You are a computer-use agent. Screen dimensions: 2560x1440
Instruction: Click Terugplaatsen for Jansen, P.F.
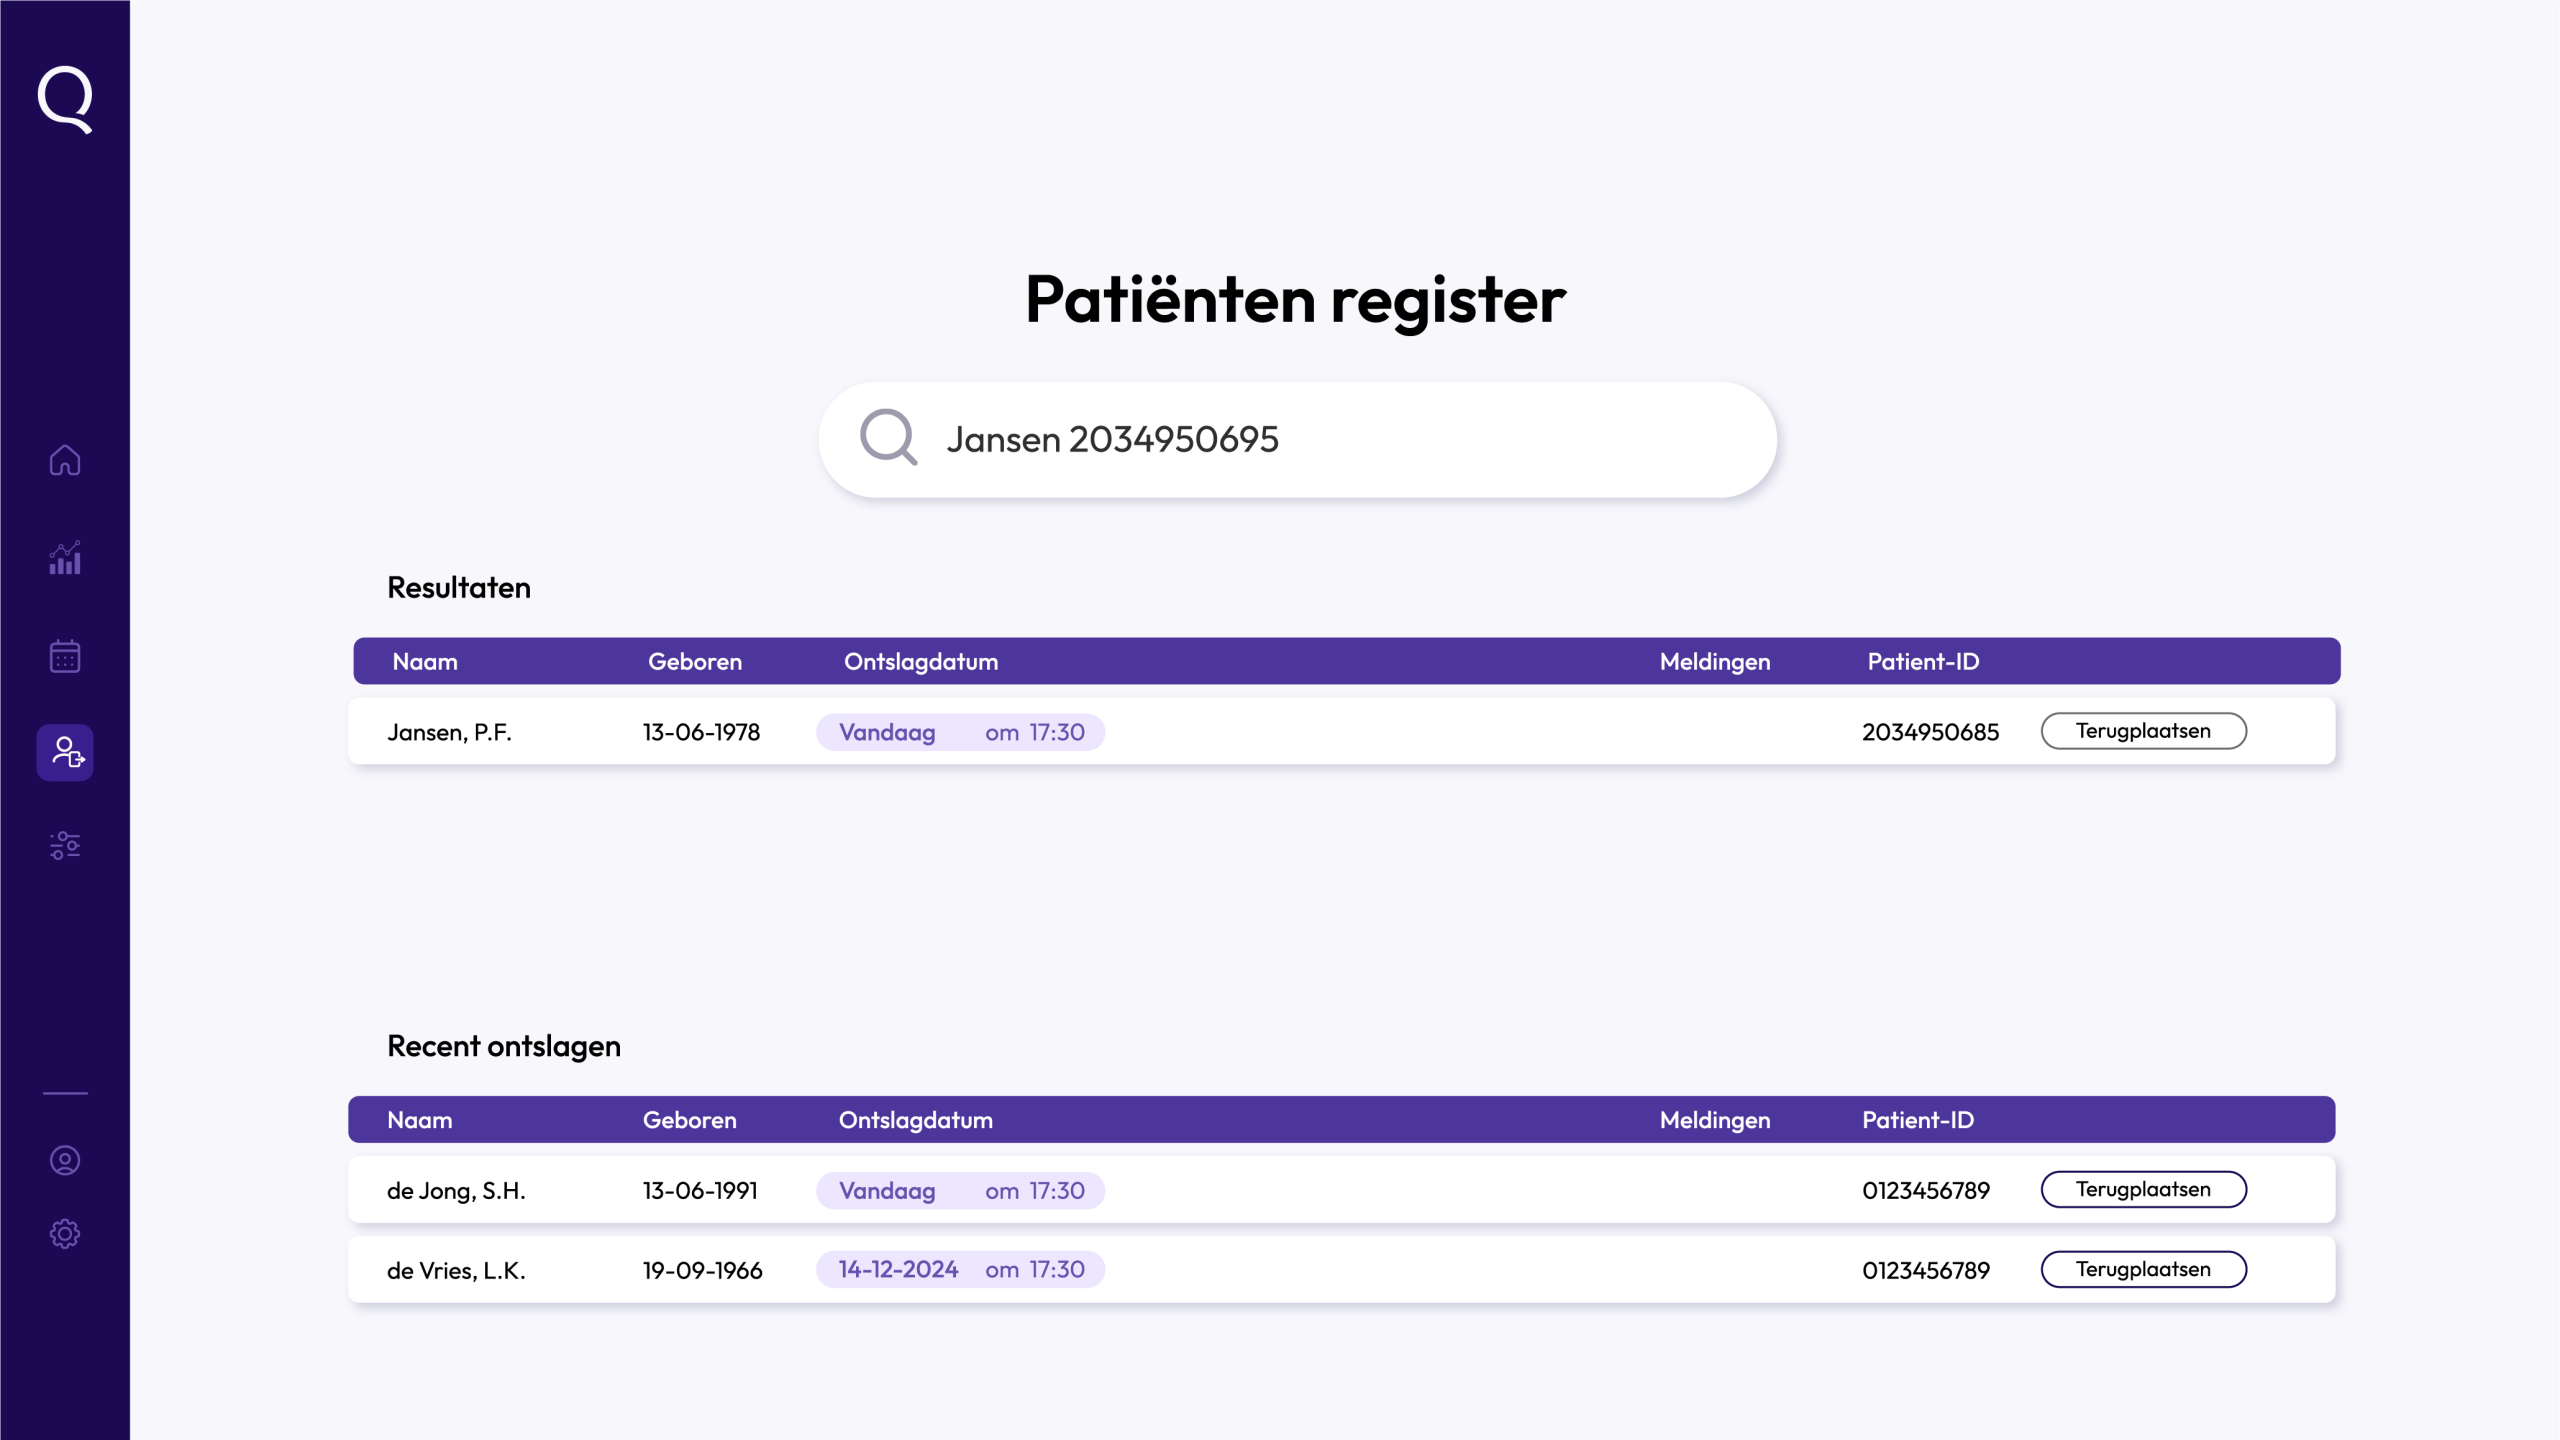(2143, 731)
